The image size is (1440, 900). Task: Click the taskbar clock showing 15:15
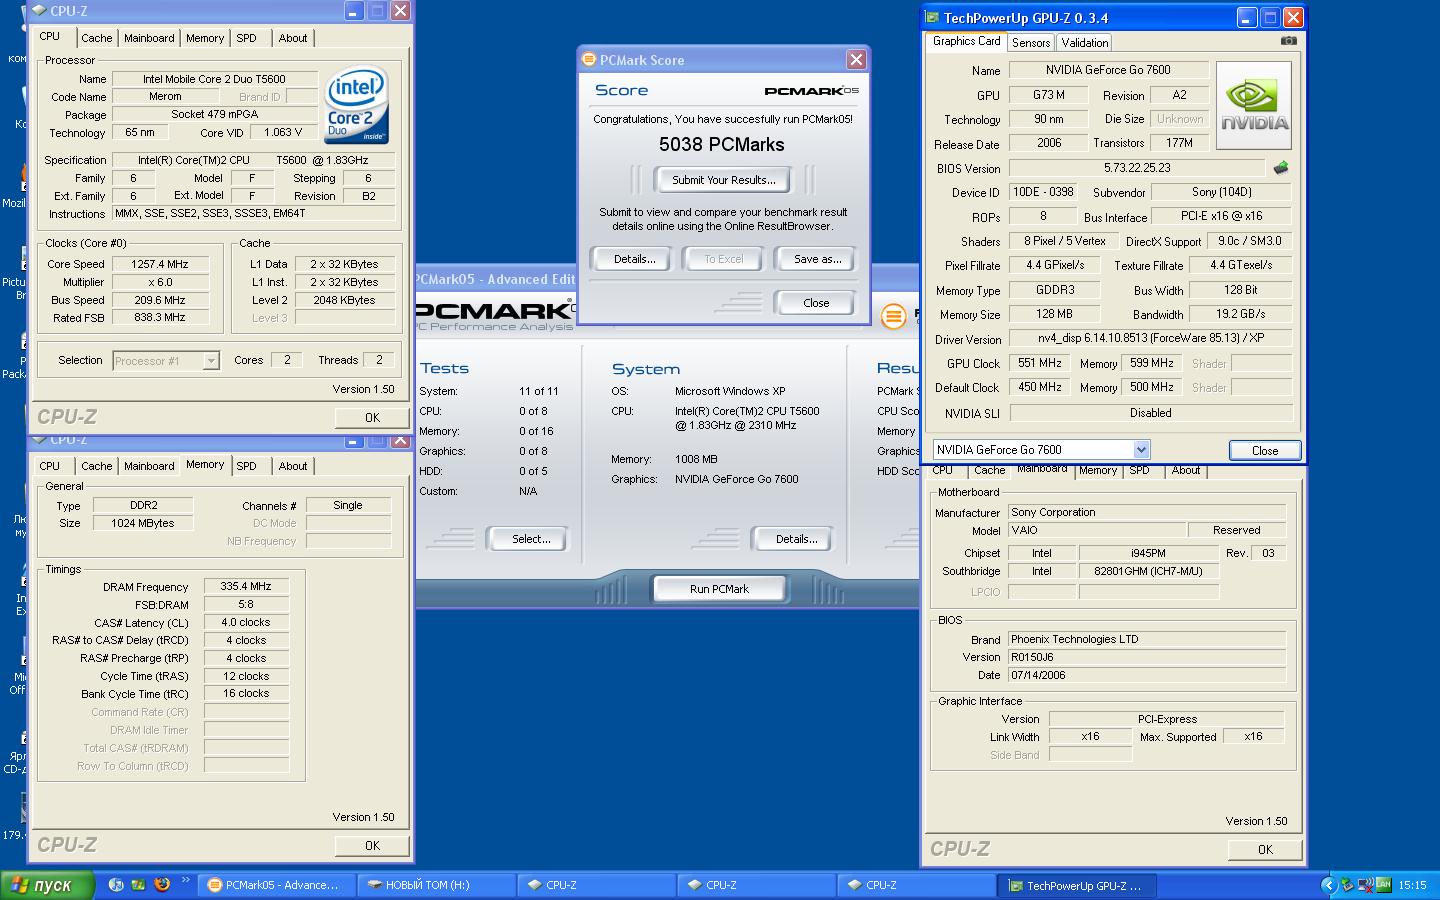1412,885
